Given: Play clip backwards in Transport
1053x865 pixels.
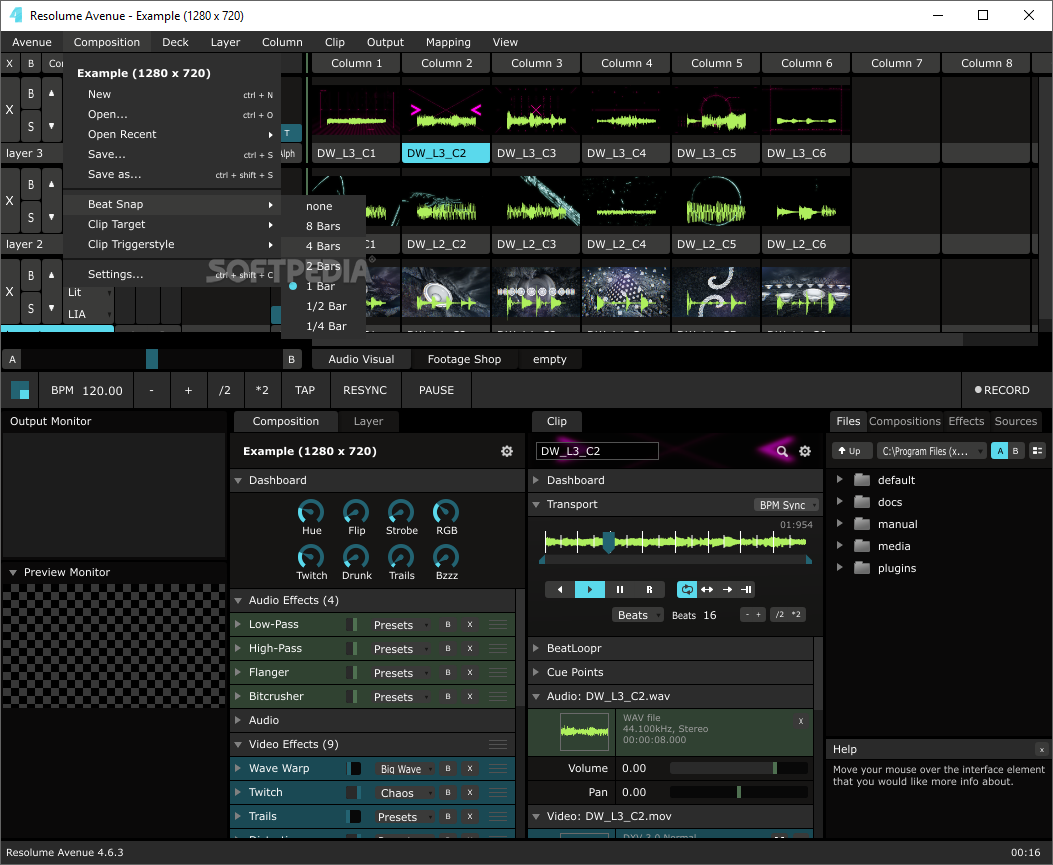Looking at the screenshot, I should click(560, 590).
